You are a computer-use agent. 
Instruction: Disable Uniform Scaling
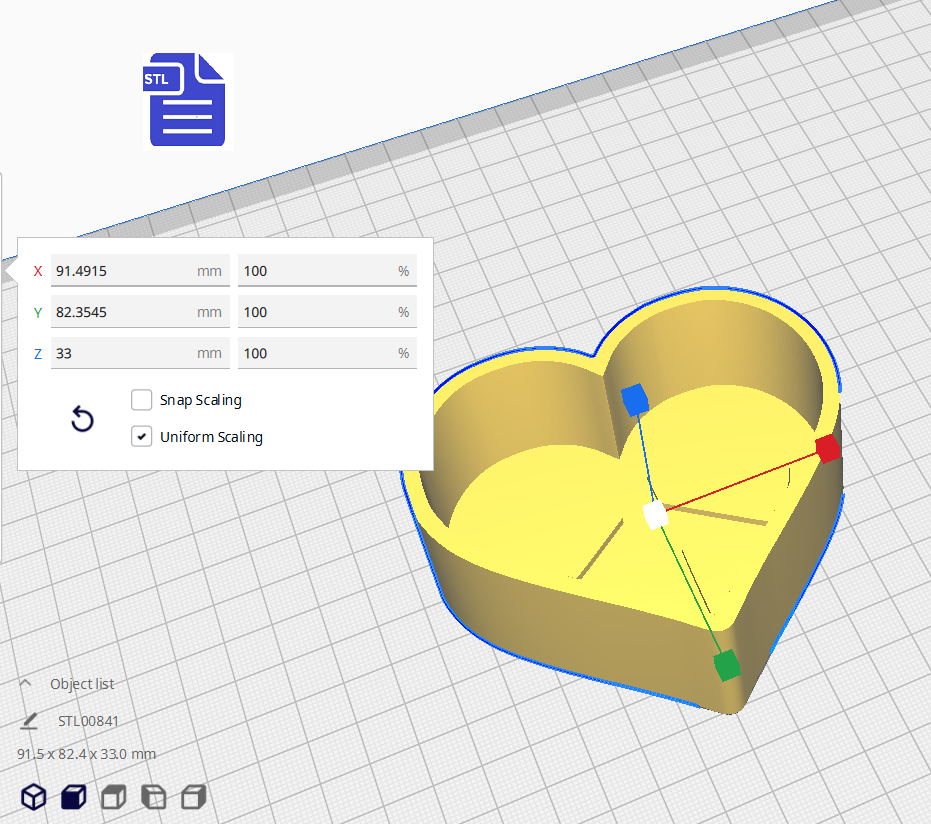[141, 436]
